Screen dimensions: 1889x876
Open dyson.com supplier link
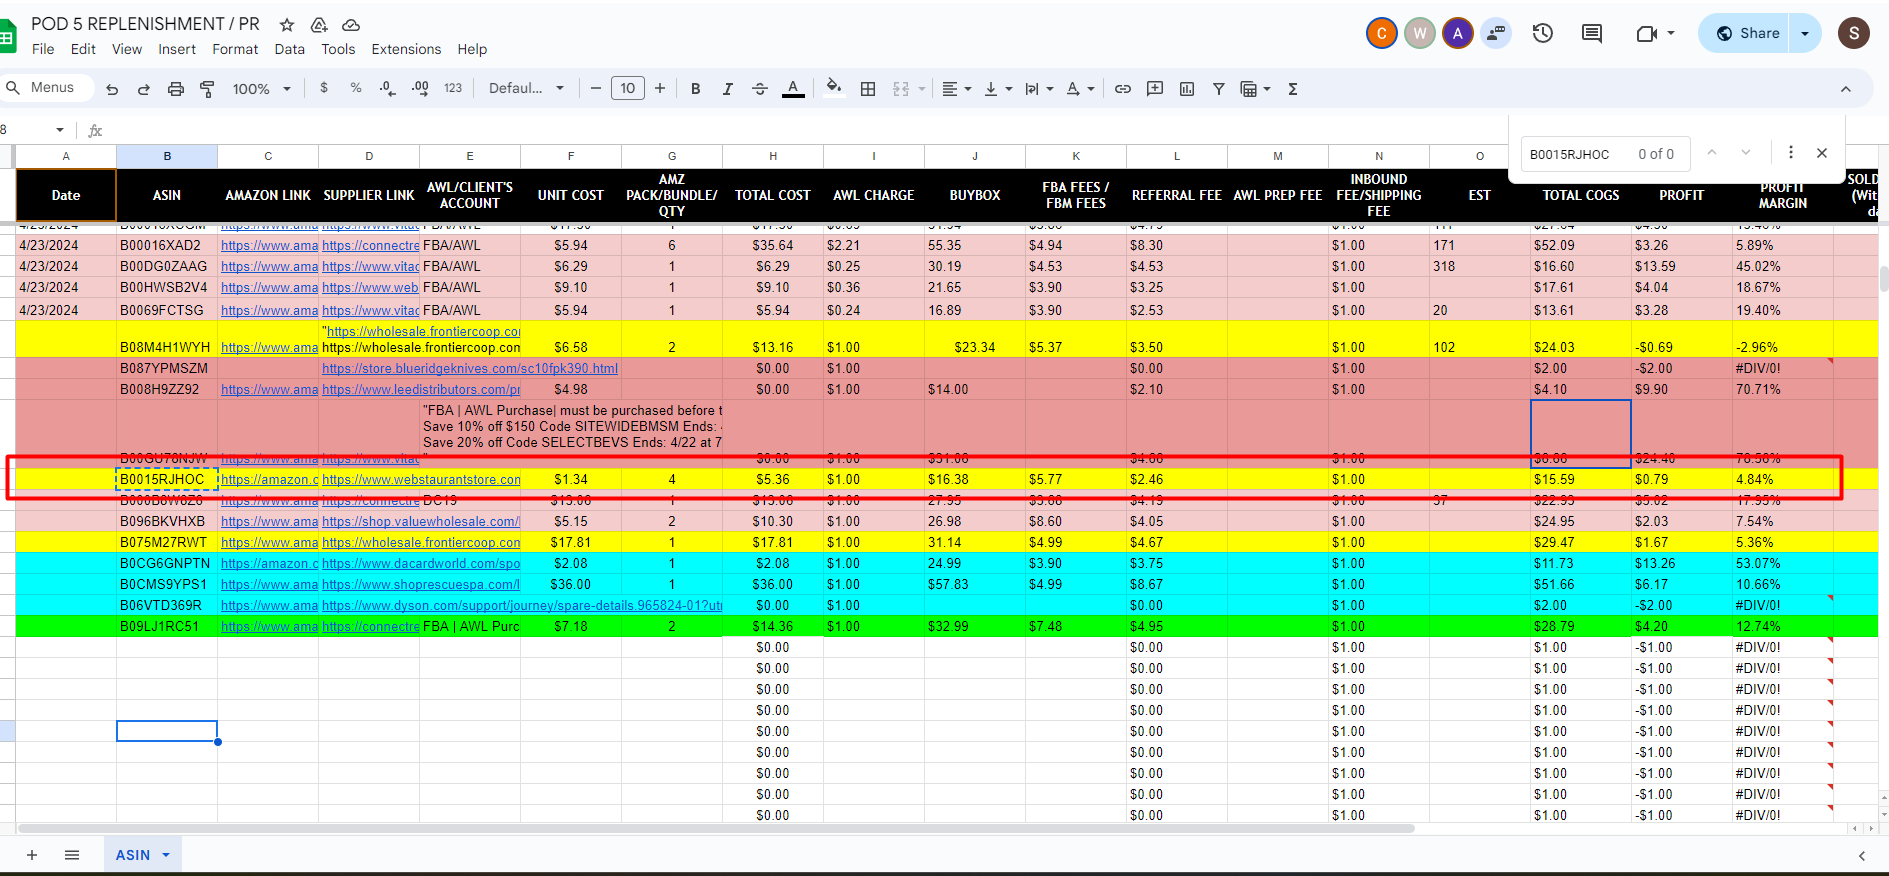point(522,606)
